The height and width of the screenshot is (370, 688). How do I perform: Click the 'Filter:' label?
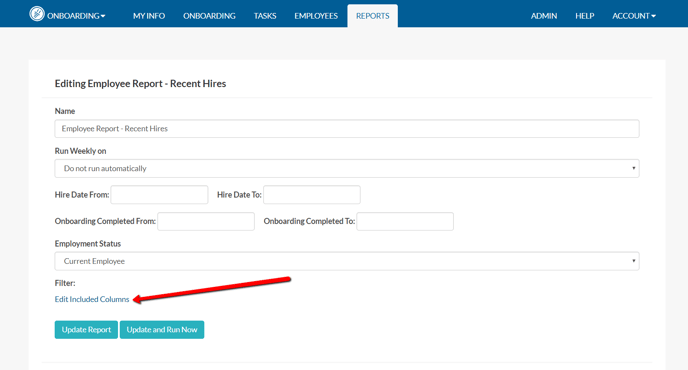(65, 283)
